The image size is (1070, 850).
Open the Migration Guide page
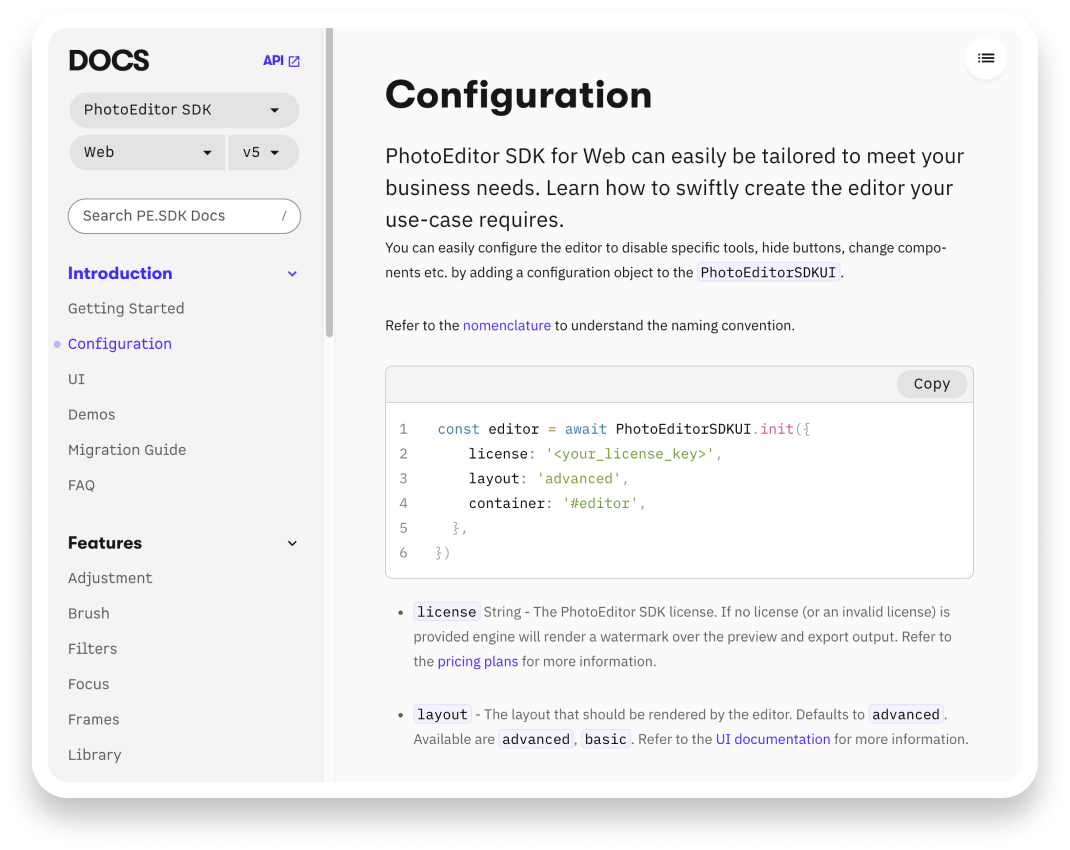127,450
